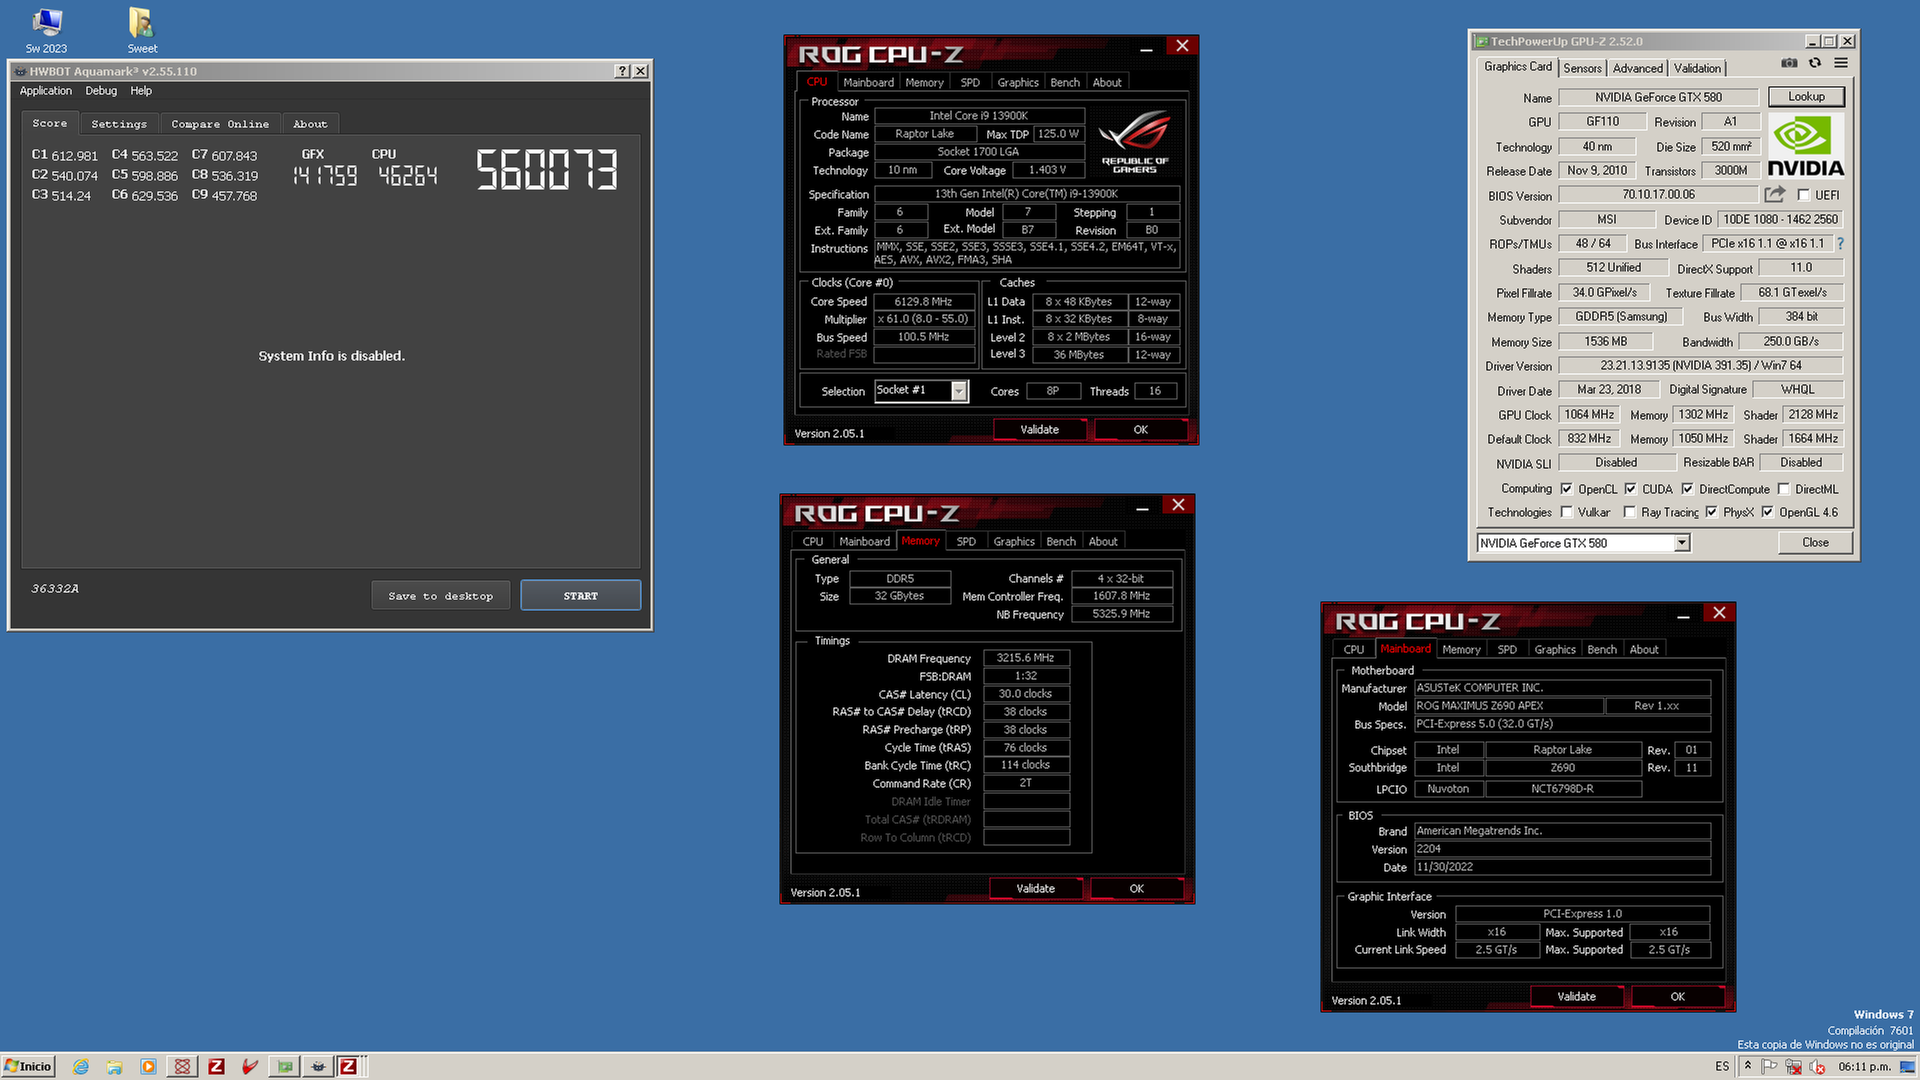
Task: Click the Republic of Gamers logo in CPU-Z
Action: pos(1134,143)
